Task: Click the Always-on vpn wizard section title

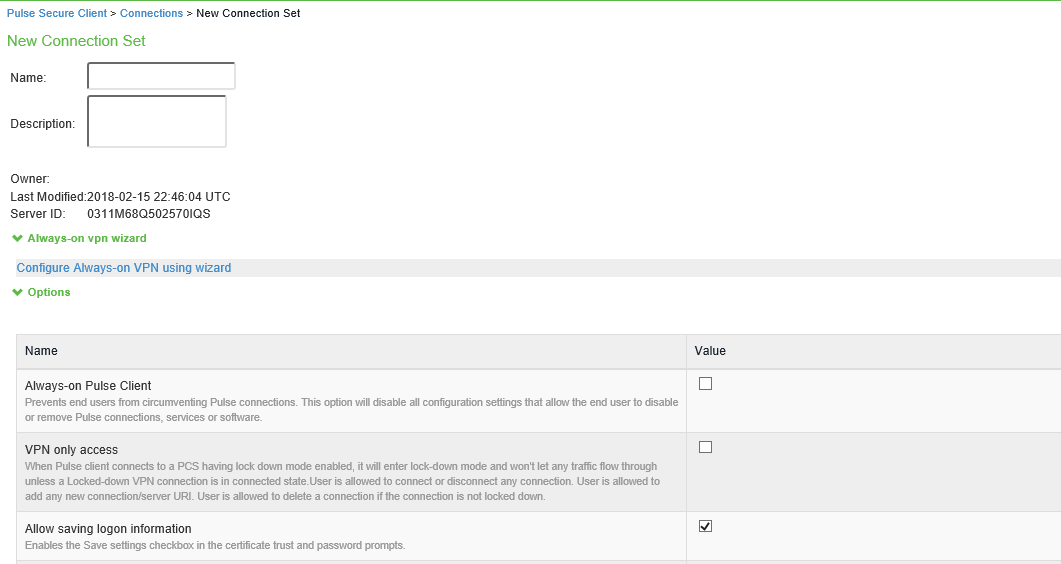Action: tap(87, 239)
